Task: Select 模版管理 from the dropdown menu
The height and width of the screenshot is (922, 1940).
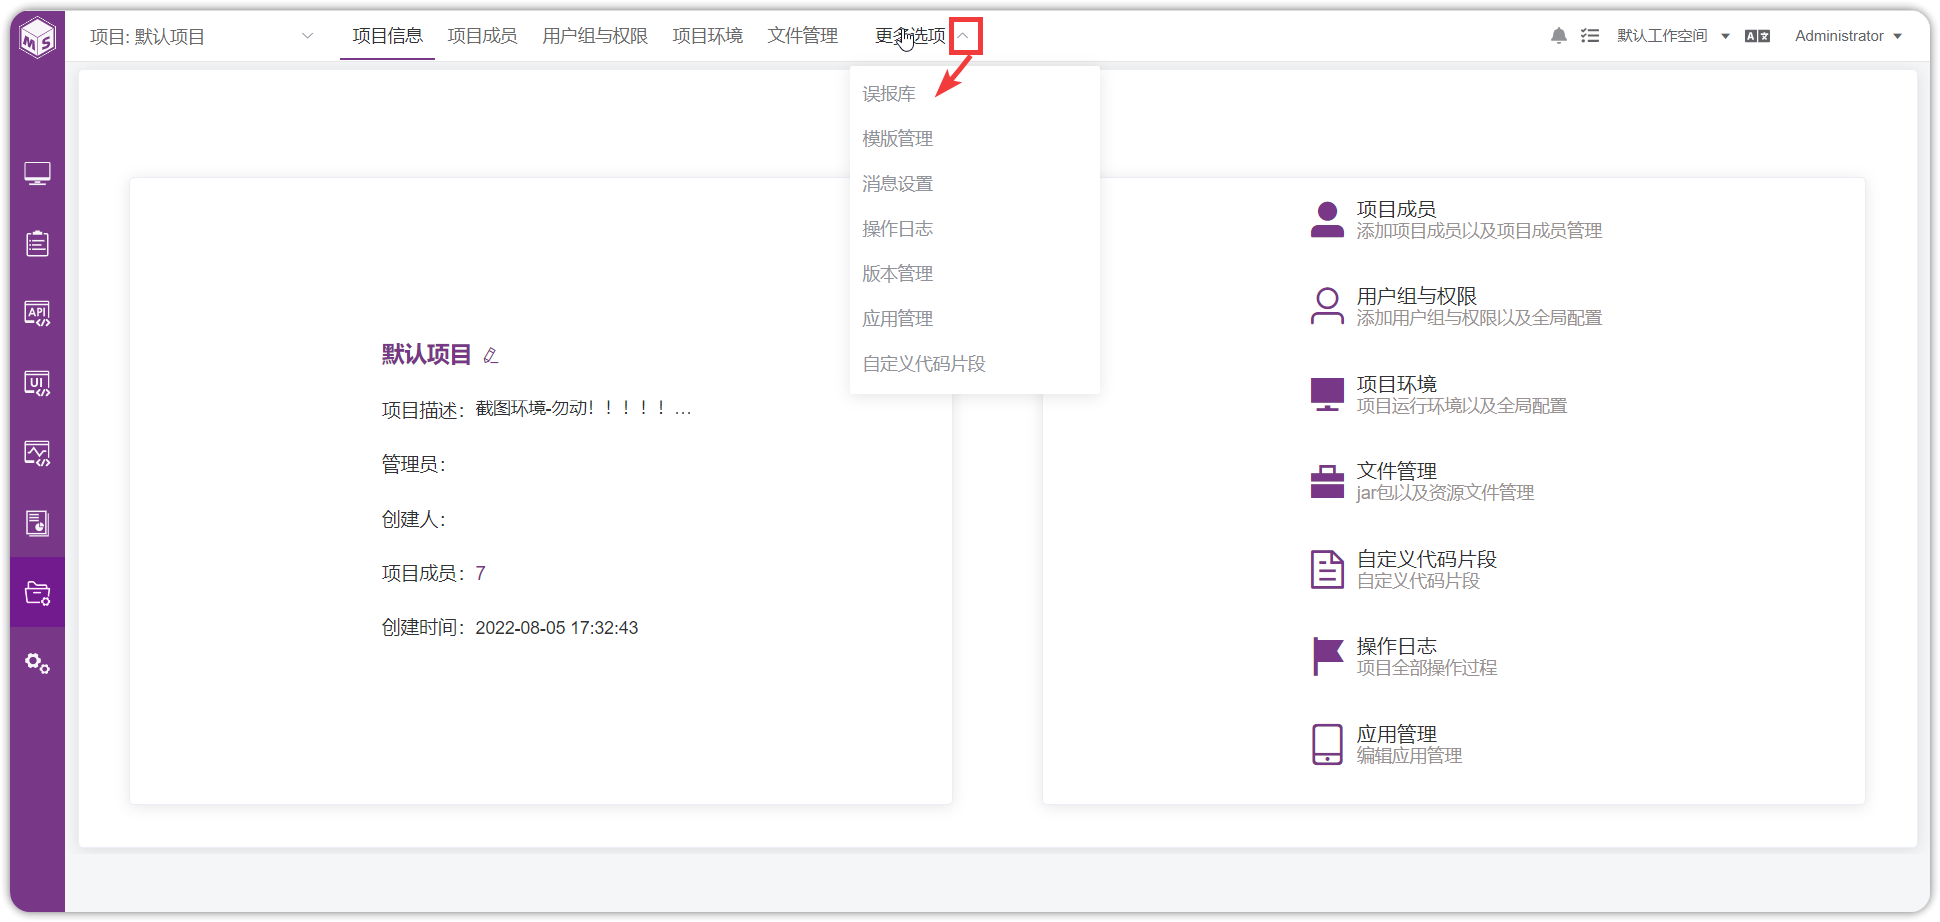Action: 975,138
